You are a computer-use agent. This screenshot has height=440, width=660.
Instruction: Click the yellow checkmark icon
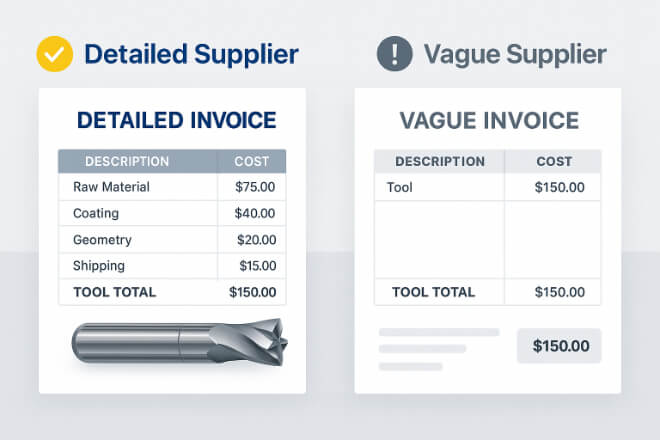(55, 54)
